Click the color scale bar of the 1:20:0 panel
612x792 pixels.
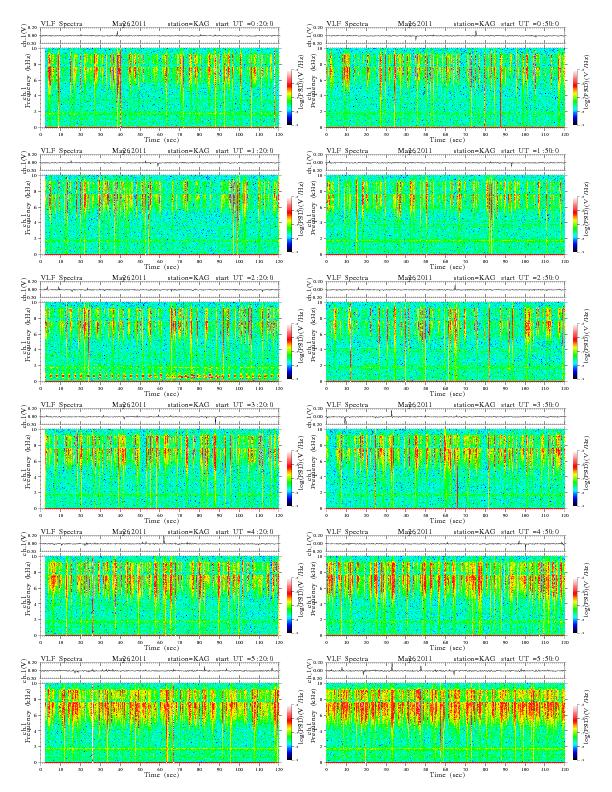coord(289,224)
